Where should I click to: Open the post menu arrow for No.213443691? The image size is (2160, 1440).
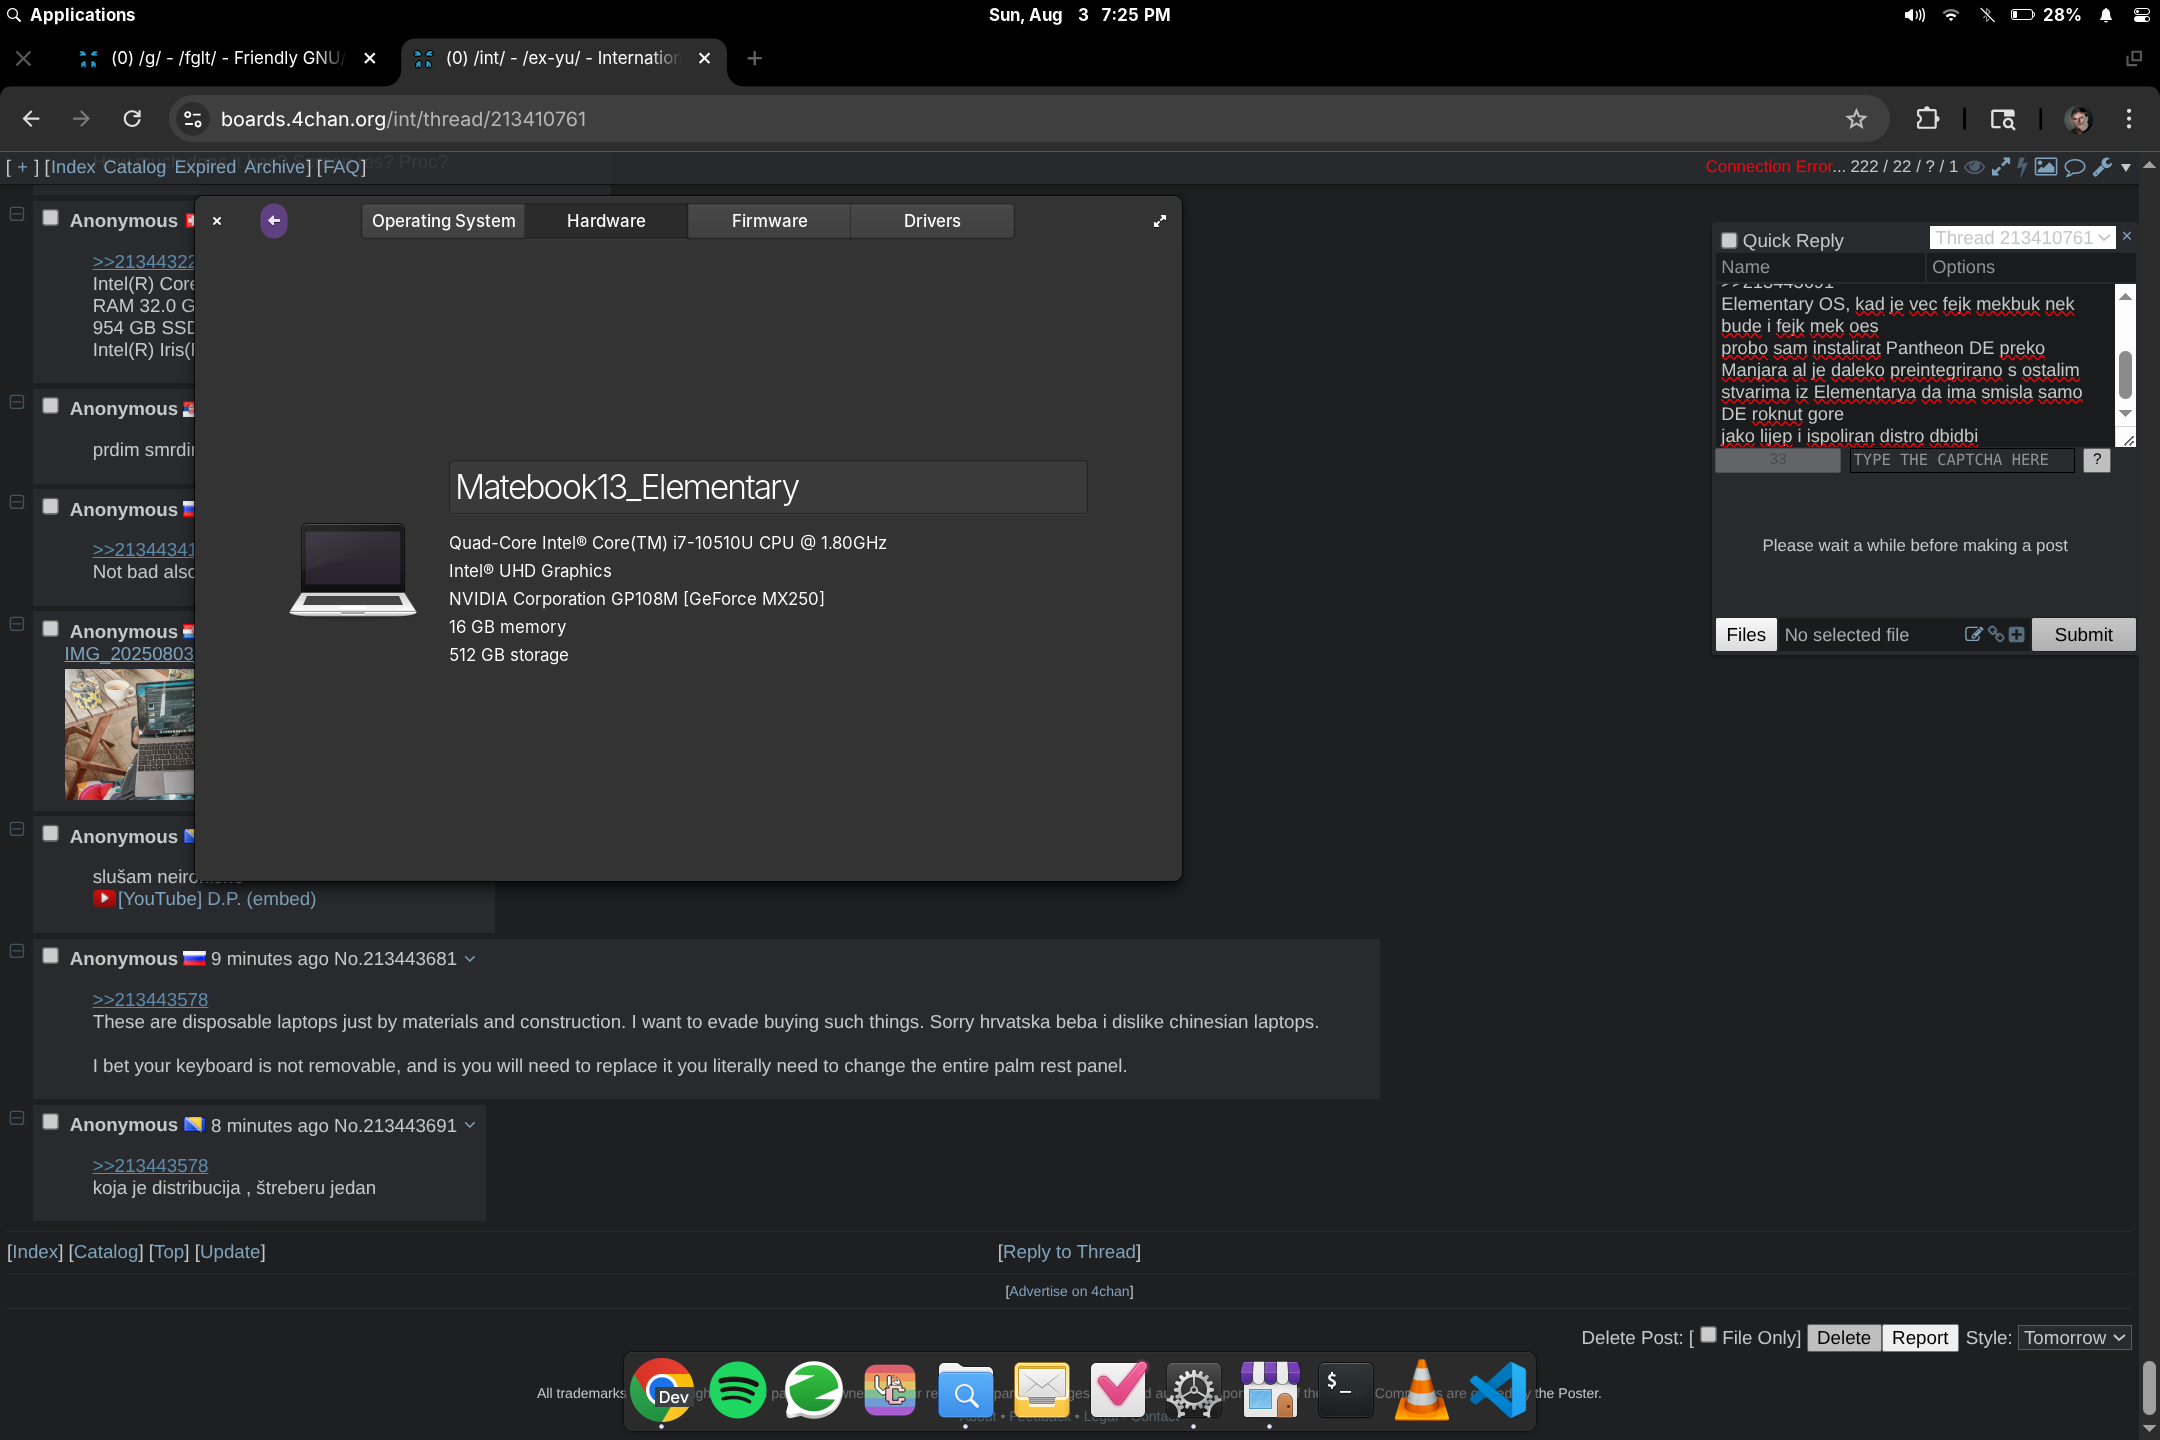(x=470, y=1126)
